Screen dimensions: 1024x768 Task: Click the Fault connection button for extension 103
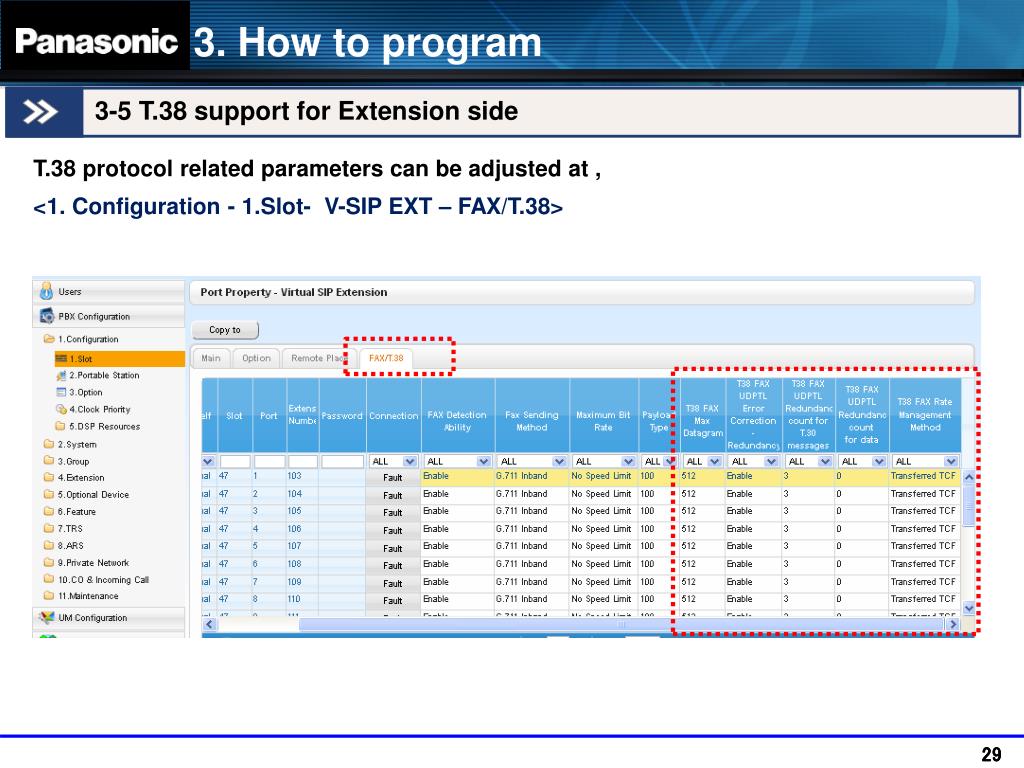click(392, 477)
